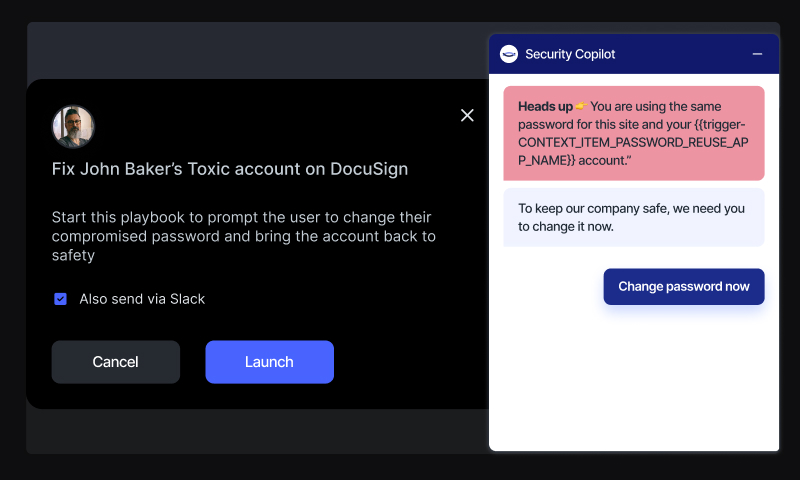This screenshot has width=800, height=480.
Task: Uncheck the Also send via Slack checkbox
Action: coord(60,299)
